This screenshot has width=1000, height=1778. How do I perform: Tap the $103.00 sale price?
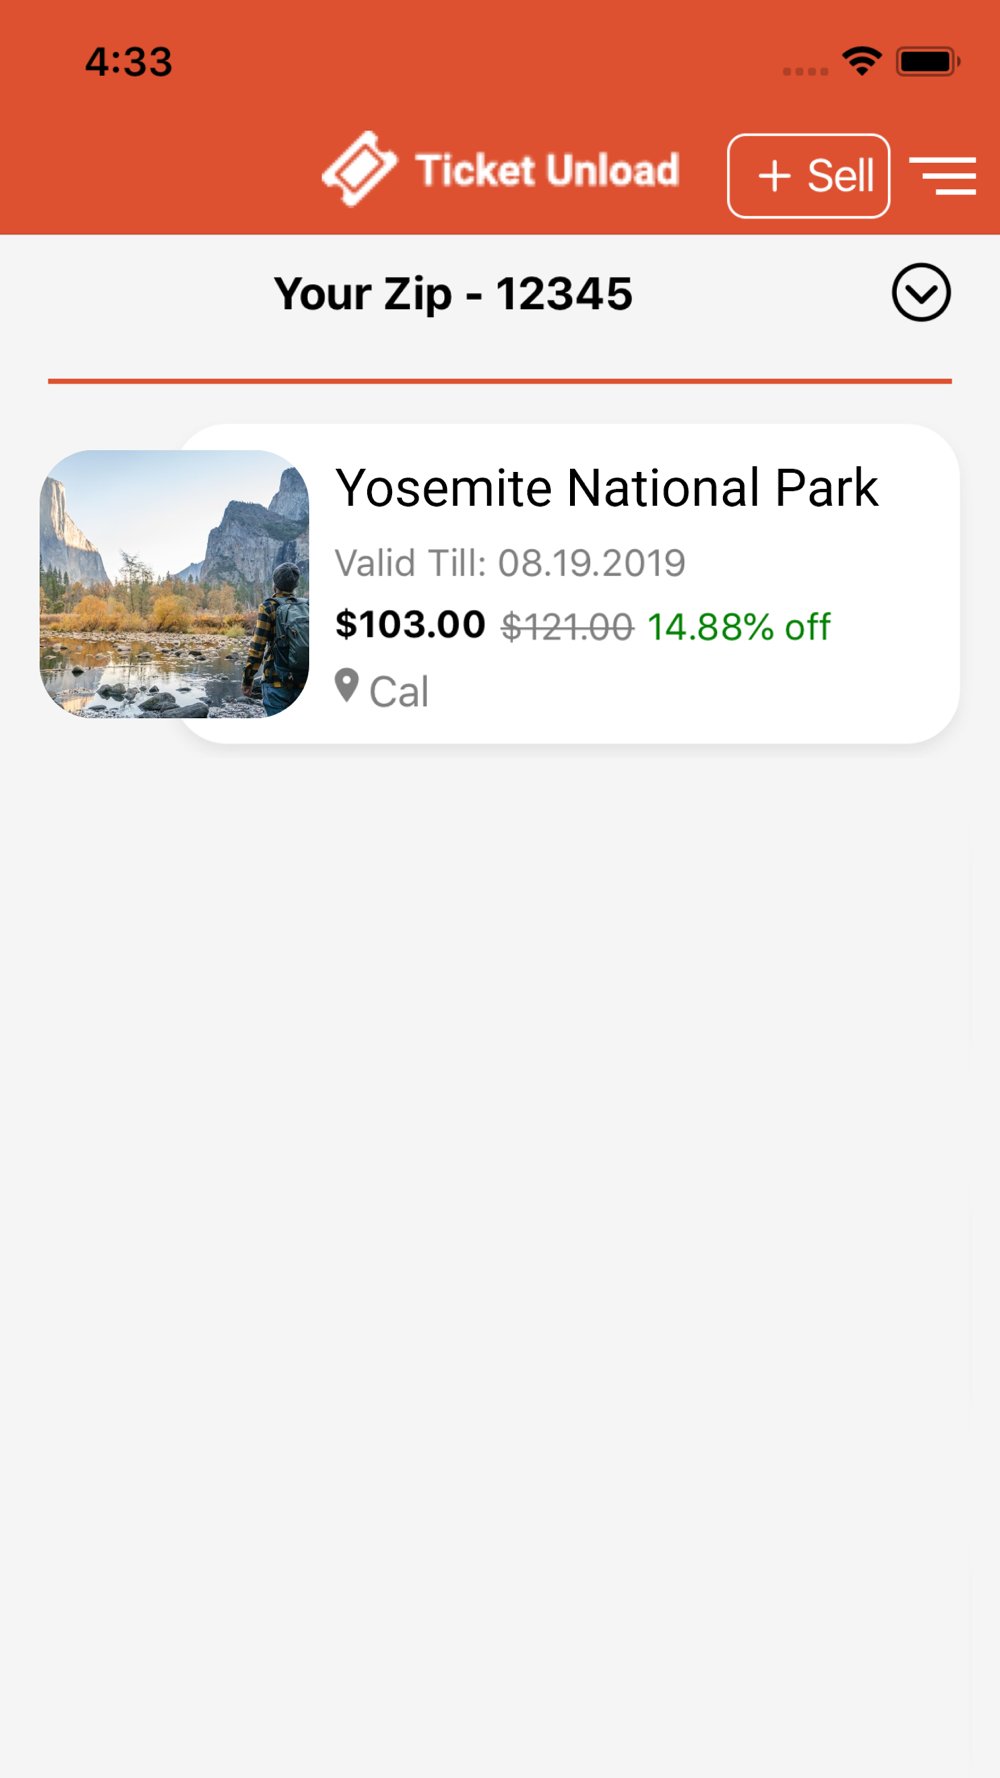point(410,625)
